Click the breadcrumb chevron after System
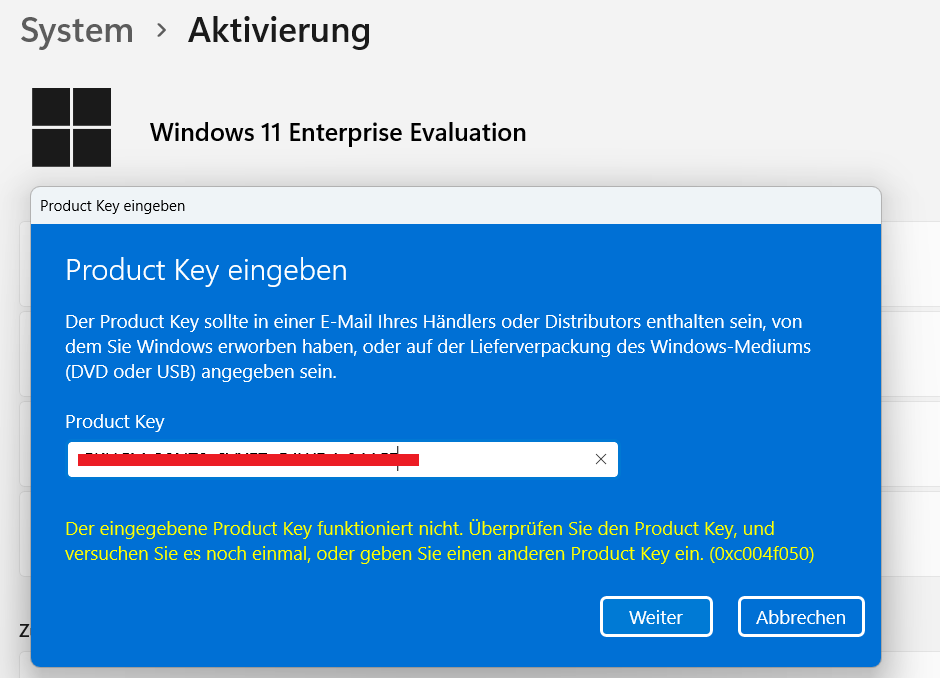Viewport: 940px width, 678px height. click(x=161, y=31)
